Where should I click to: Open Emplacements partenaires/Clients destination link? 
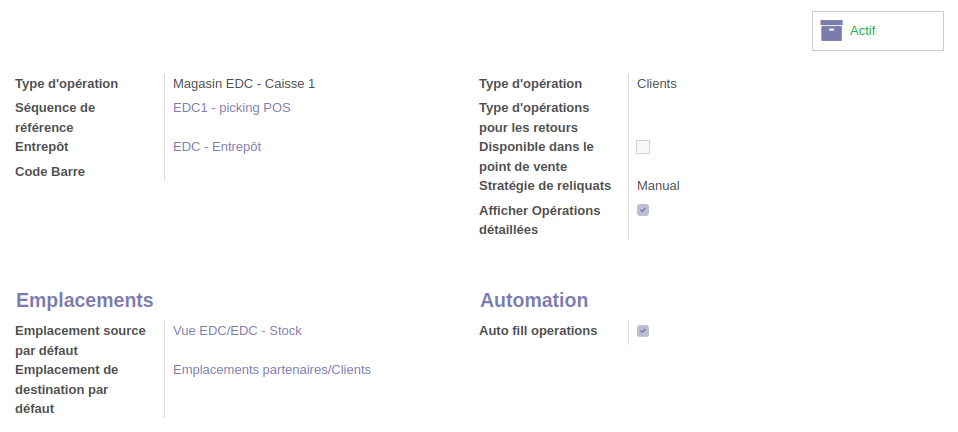tap(271, 370)
